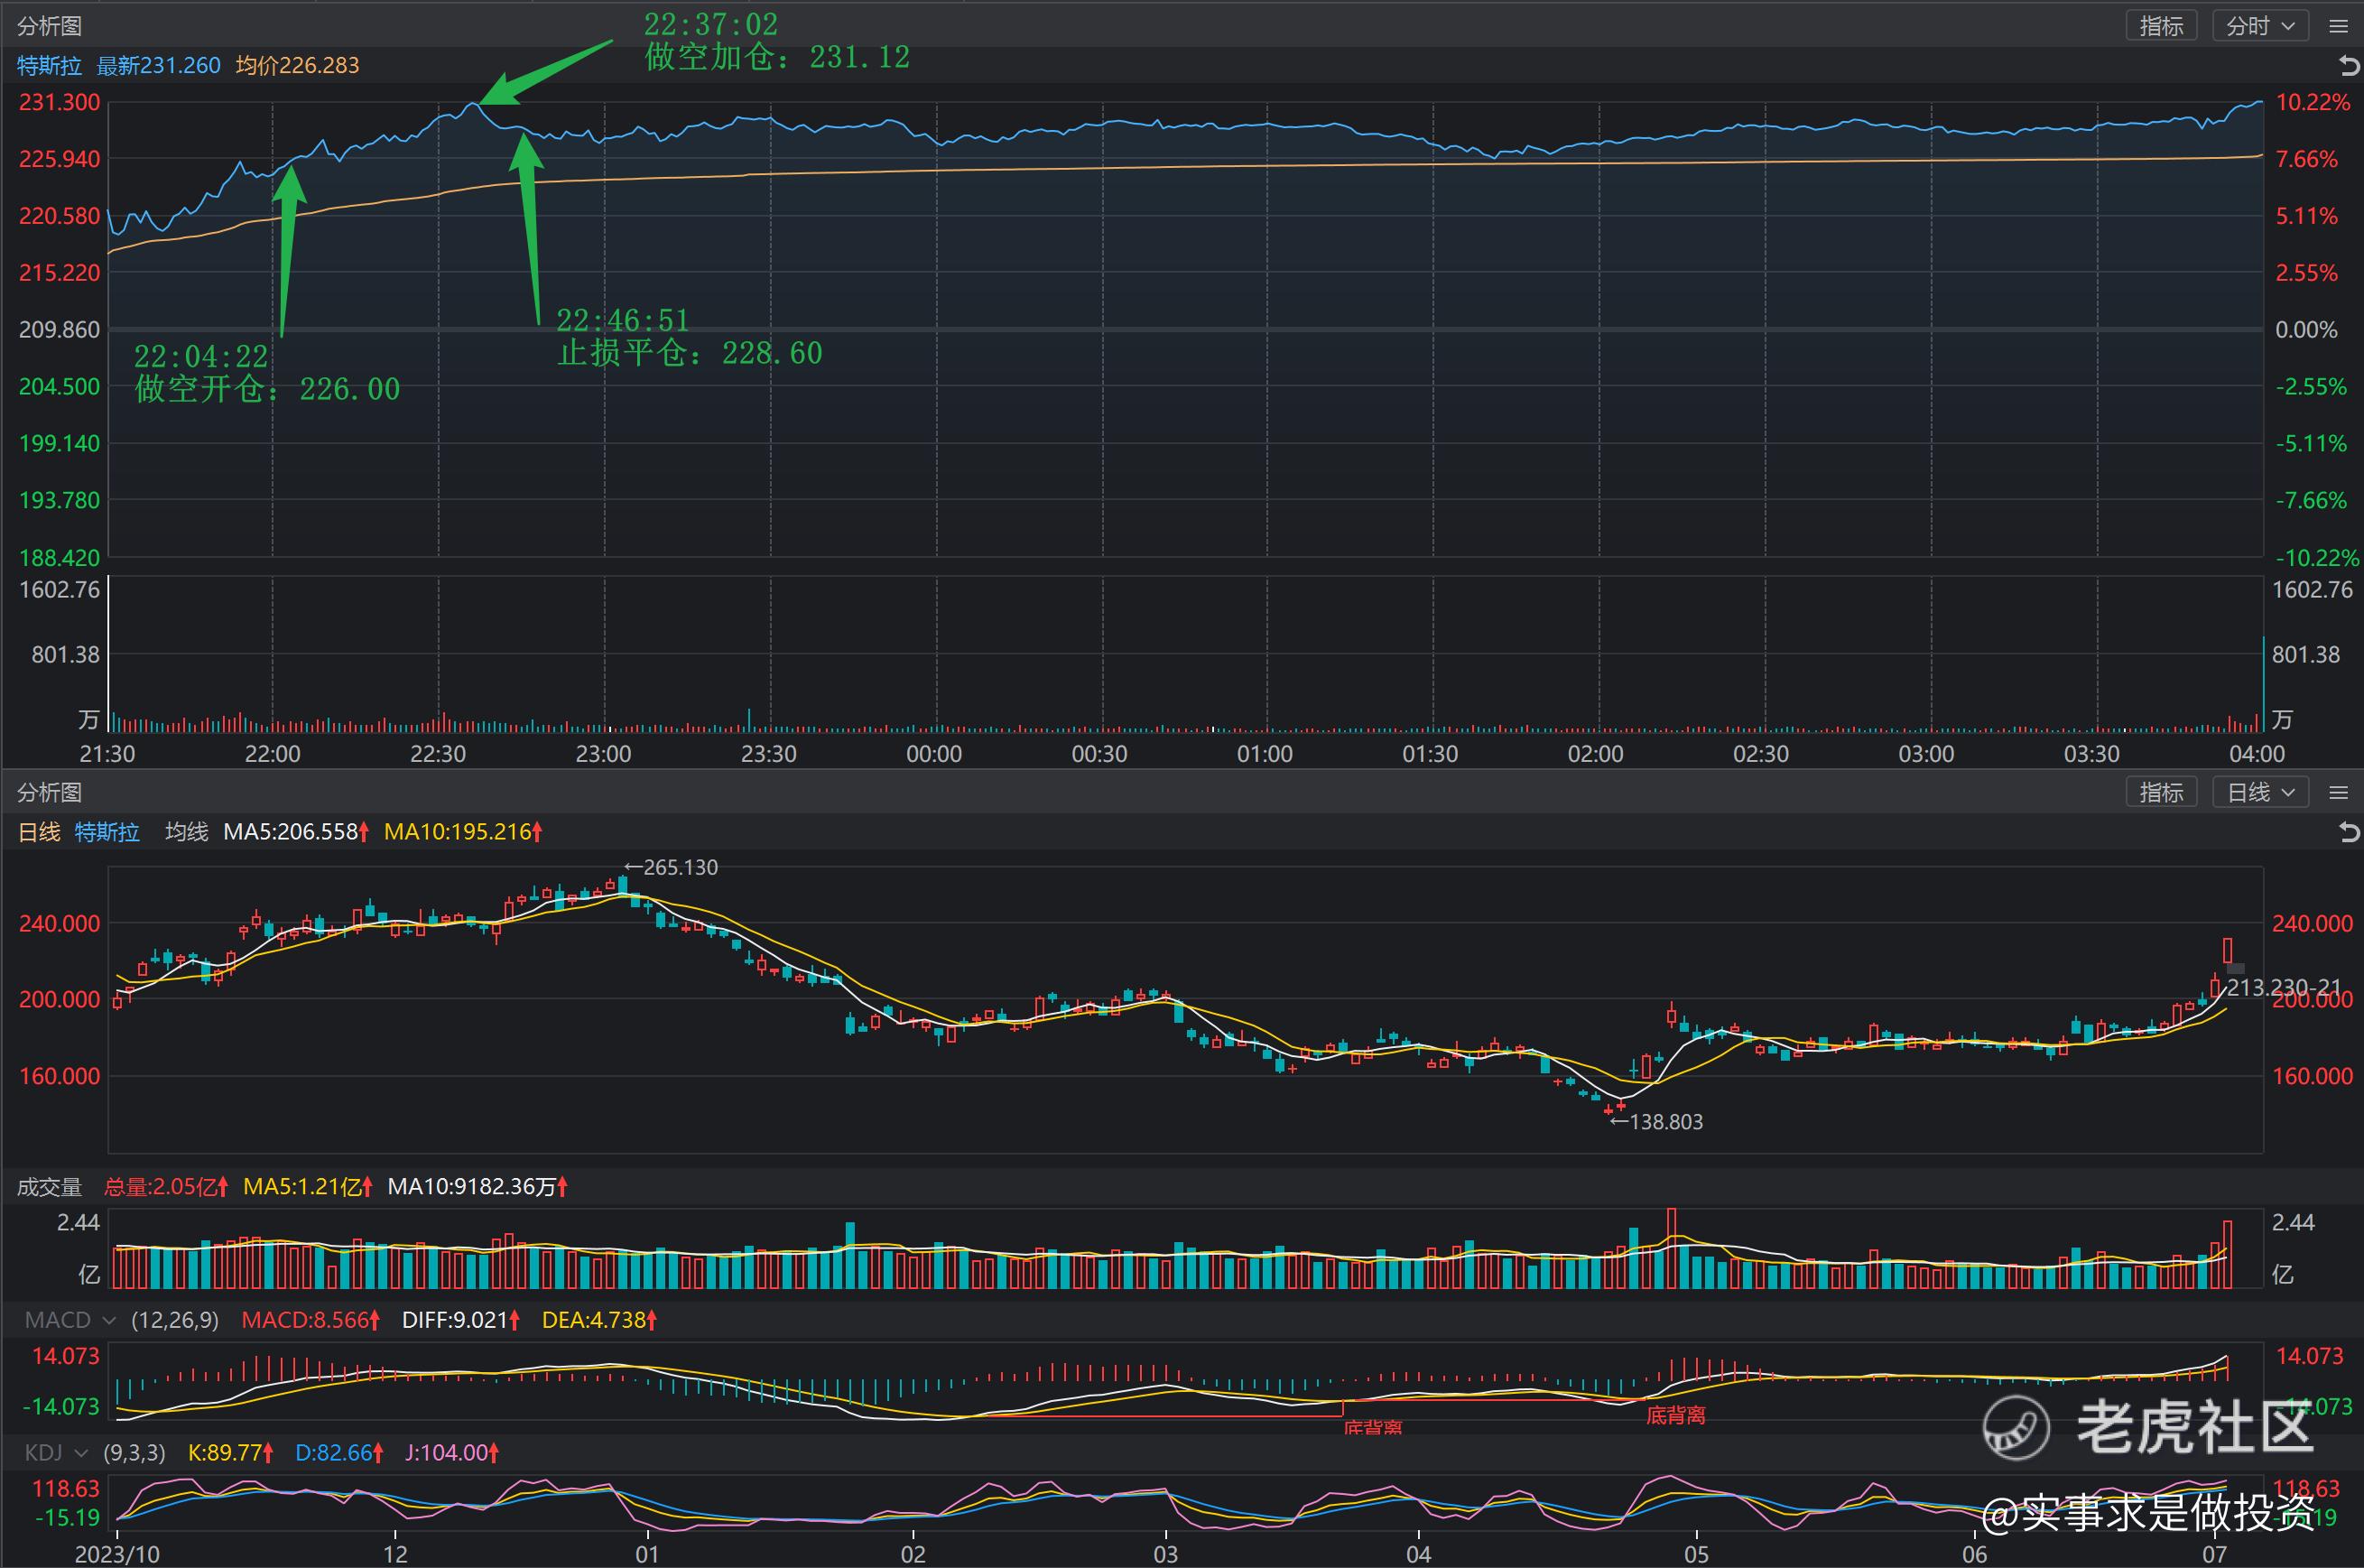Viewport: 2364px width, 1568px height.
Task: Open the upper chart's hamburger menu icon
Action: [x=2338, y=26]
